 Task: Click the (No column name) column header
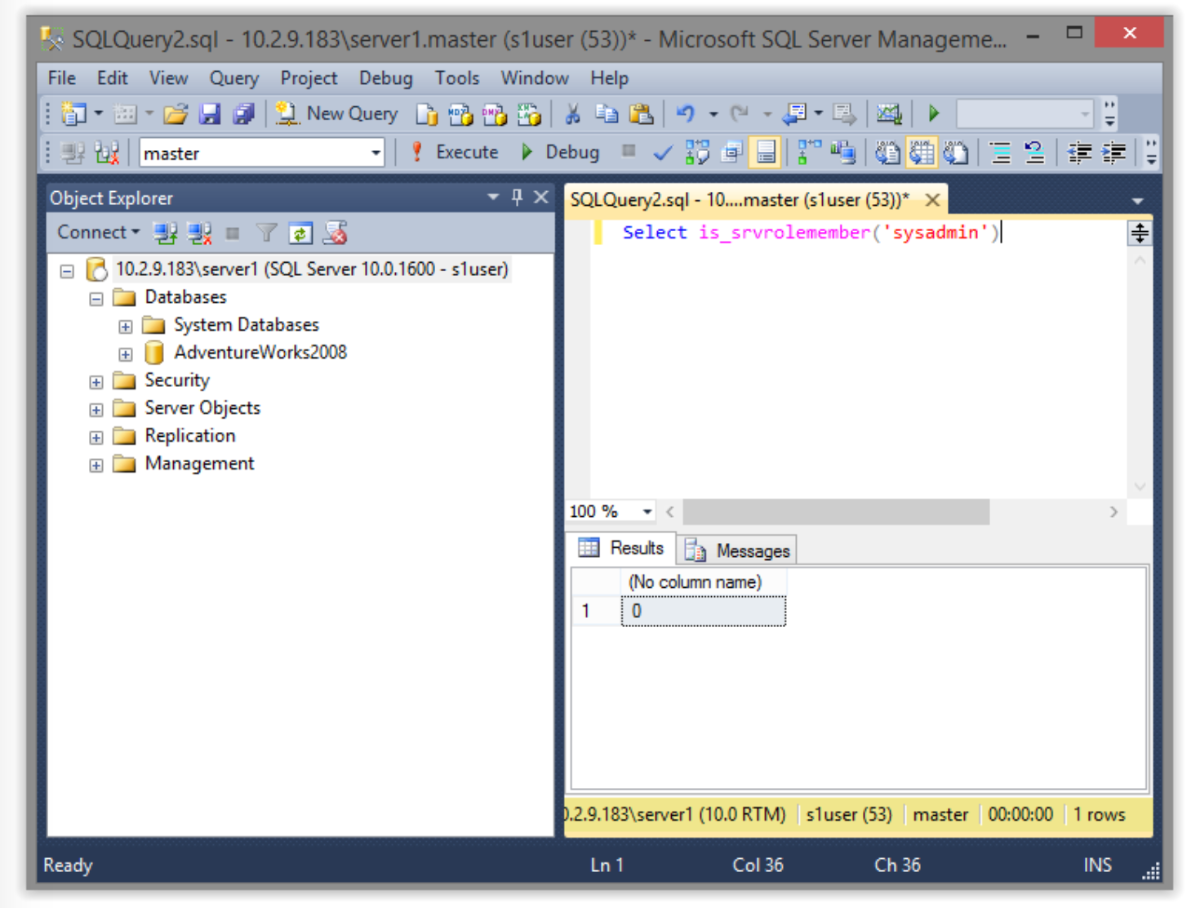(x=704, y=582)
